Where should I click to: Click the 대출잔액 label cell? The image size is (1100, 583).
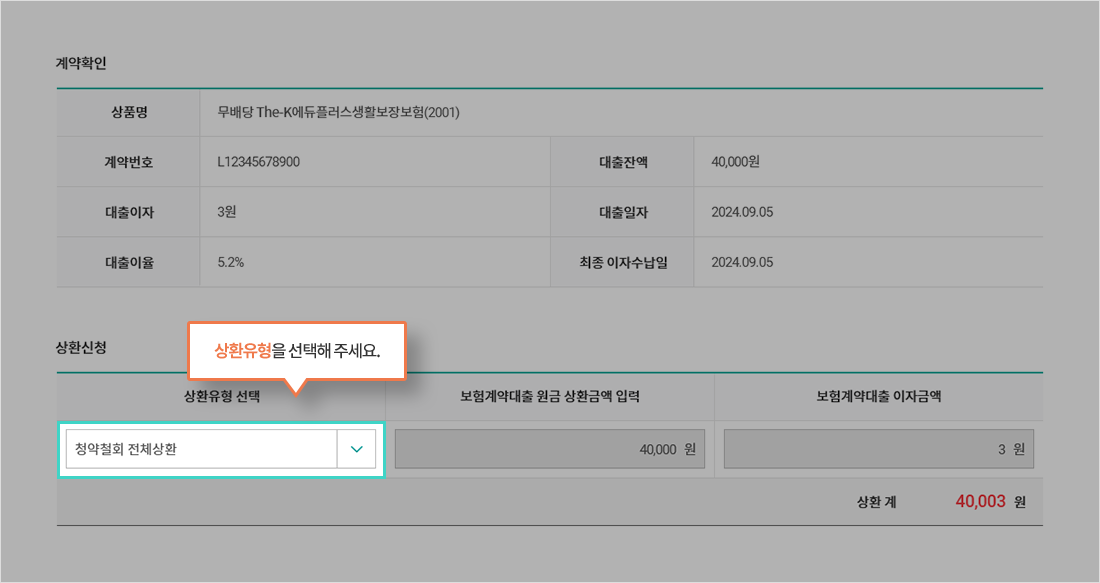point(622,162)
